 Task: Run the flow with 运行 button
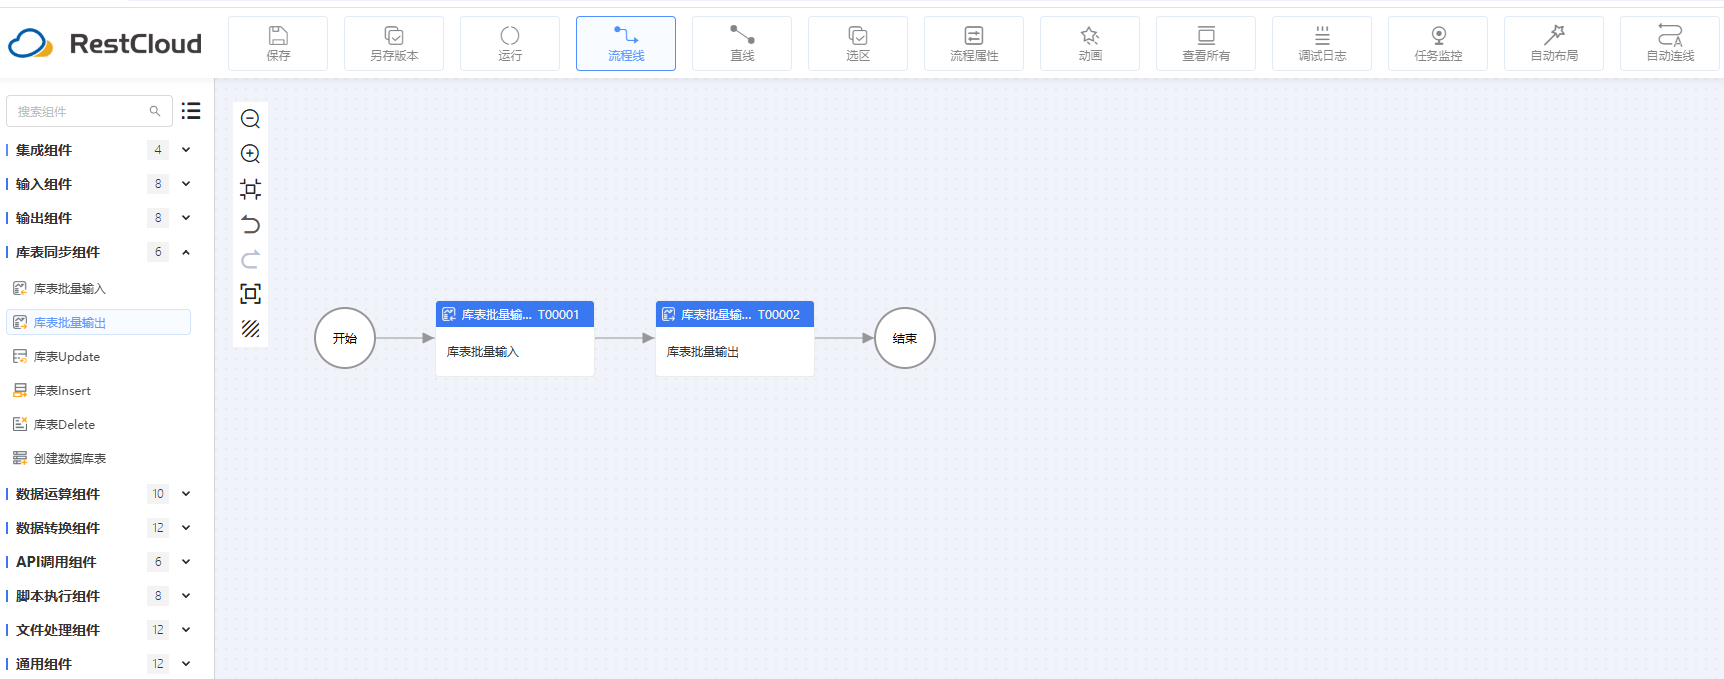point(510,43)
